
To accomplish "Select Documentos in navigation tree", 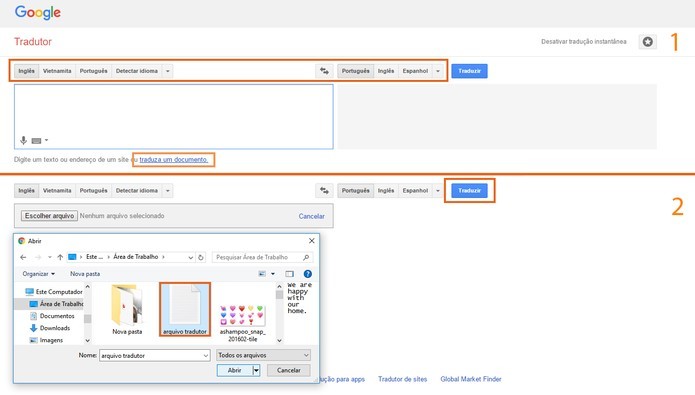I will [x=52, y=316].
